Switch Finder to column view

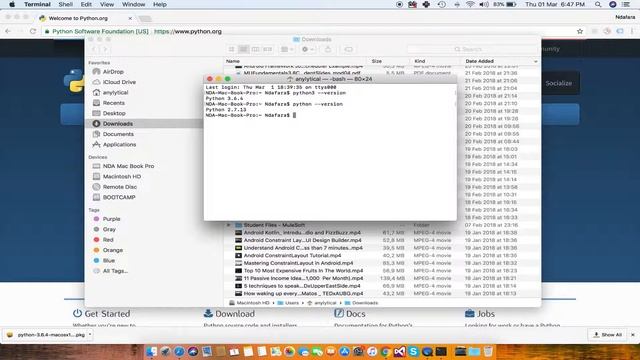[256, 49]
